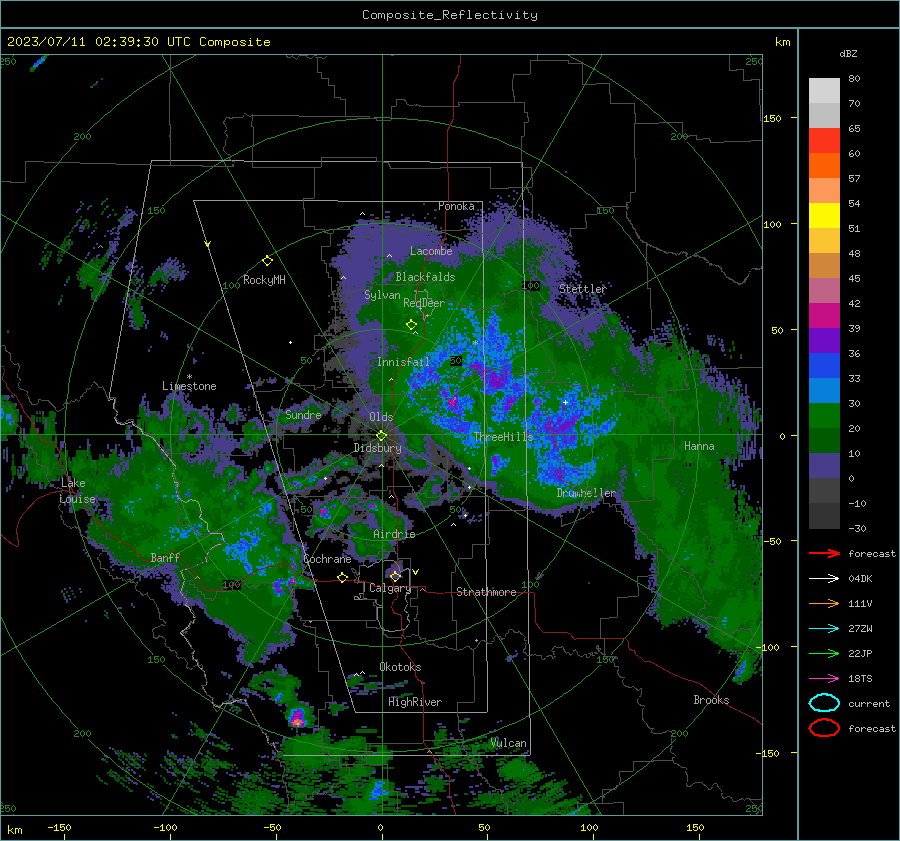The width and height of the screenshot is (900, 841).
Task: Click the Calgary city label
Action: click(x=390, y=588)
